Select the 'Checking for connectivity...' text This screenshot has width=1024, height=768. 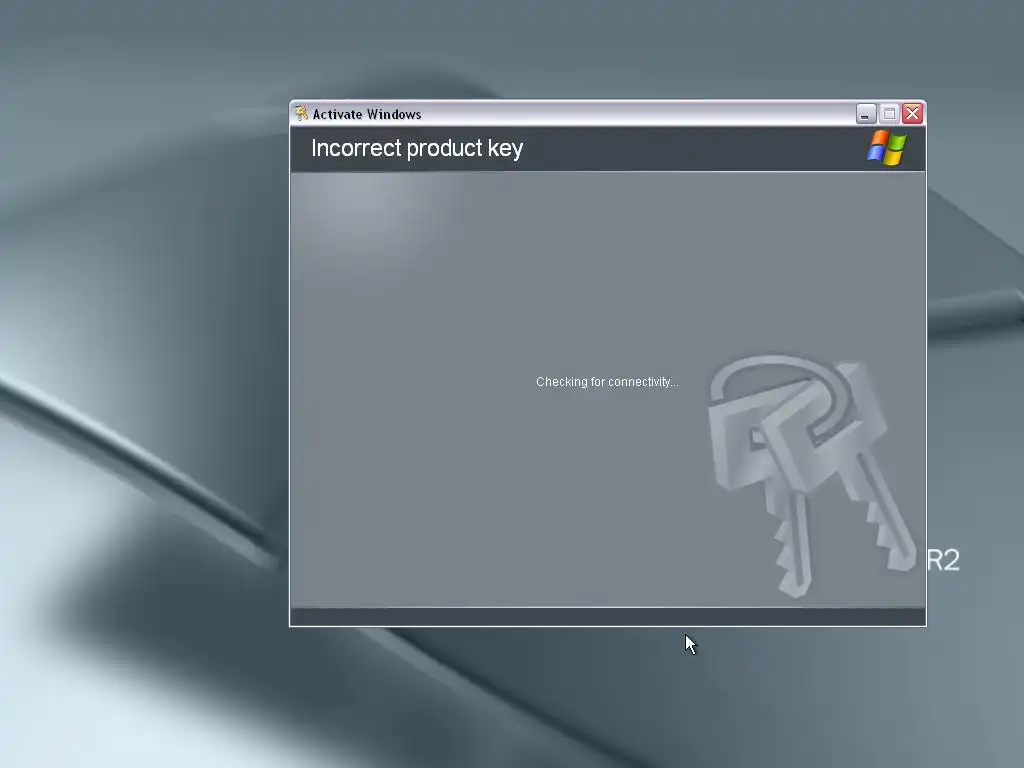[607, 382]
